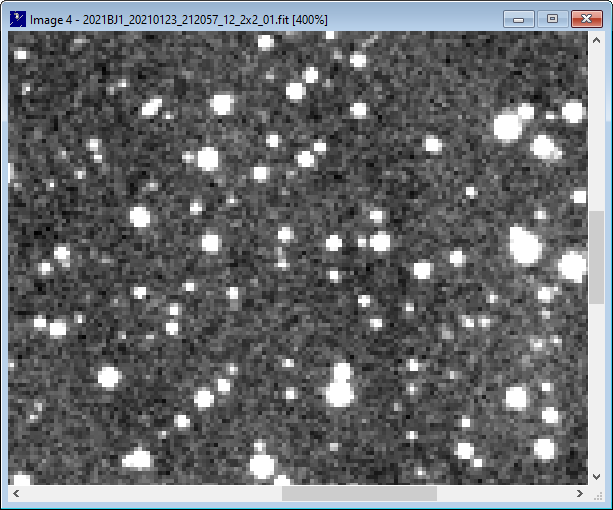Click the resize grip in bottom-right corner

click(596, 494)
